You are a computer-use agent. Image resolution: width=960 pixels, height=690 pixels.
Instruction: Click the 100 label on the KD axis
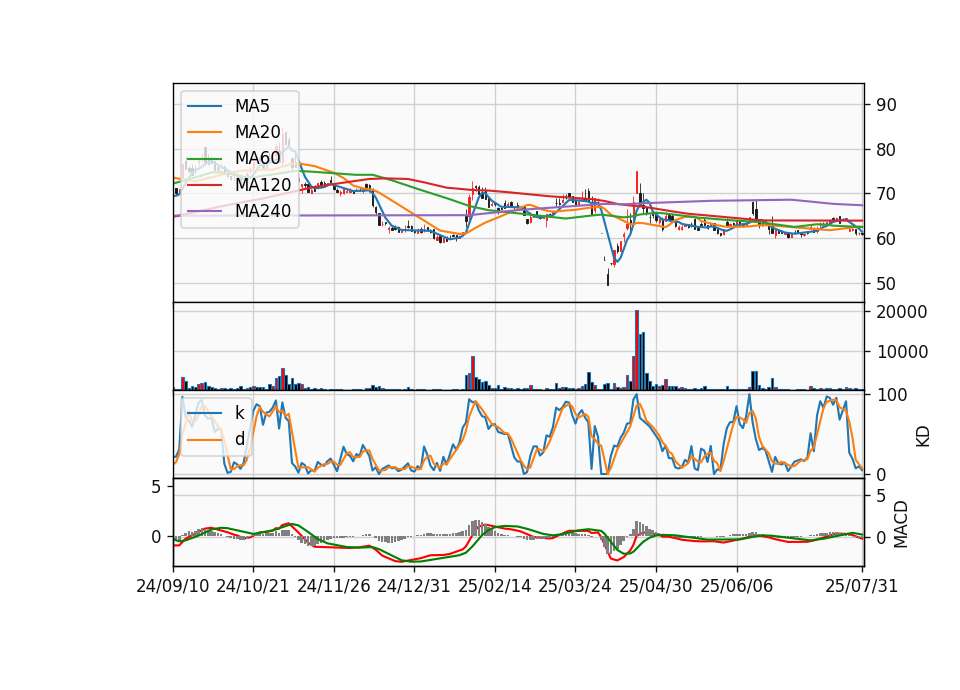(x=892, y=395)
